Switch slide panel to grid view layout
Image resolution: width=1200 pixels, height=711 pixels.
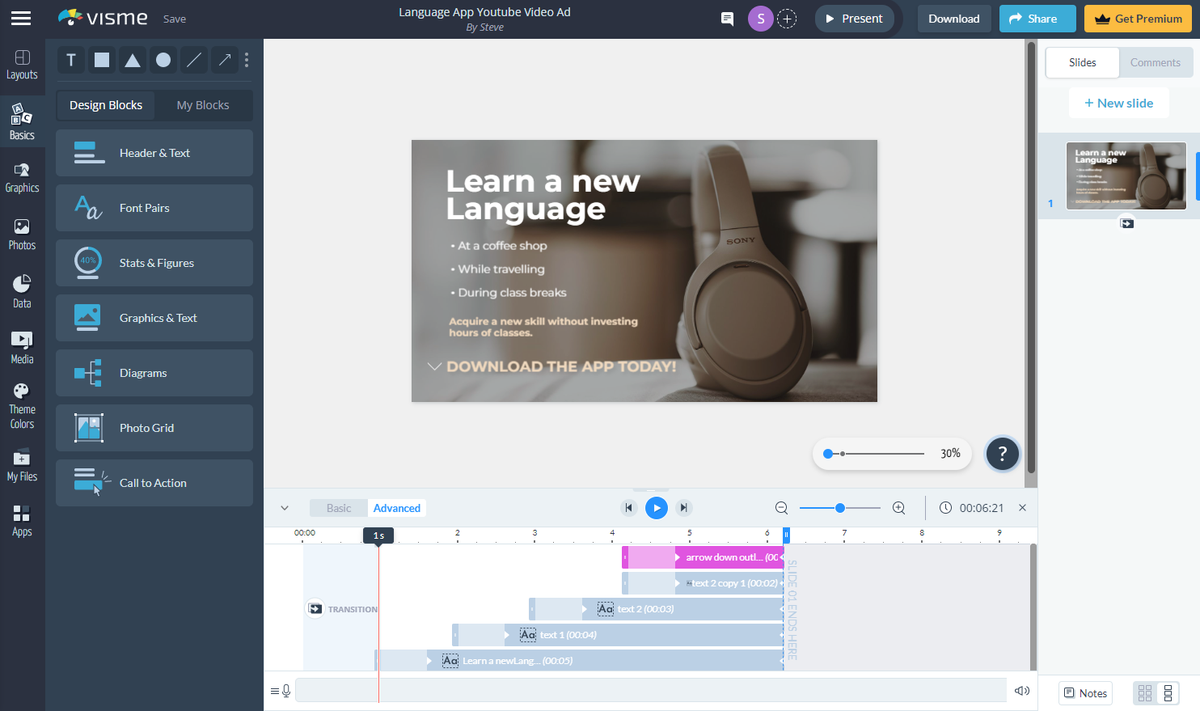[x=1143, y=692]
